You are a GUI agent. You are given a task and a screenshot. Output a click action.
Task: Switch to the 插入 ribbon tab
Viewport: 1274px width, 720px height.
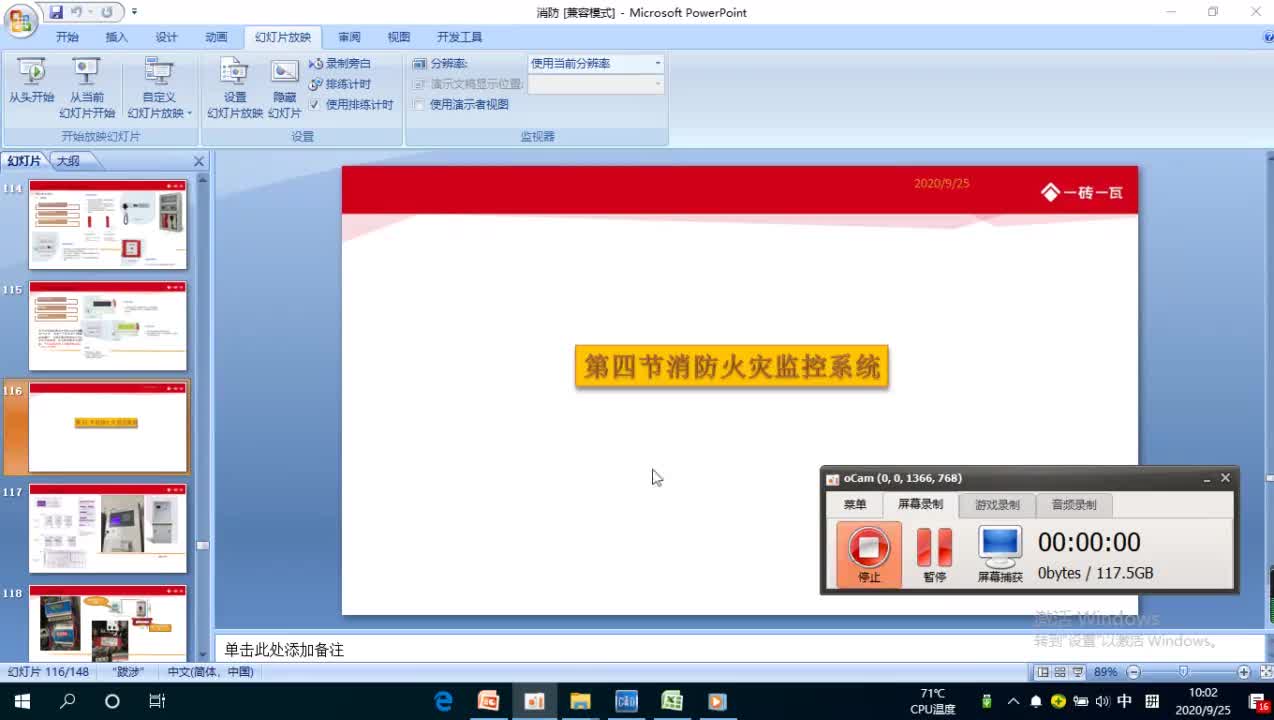click(117, 37)
